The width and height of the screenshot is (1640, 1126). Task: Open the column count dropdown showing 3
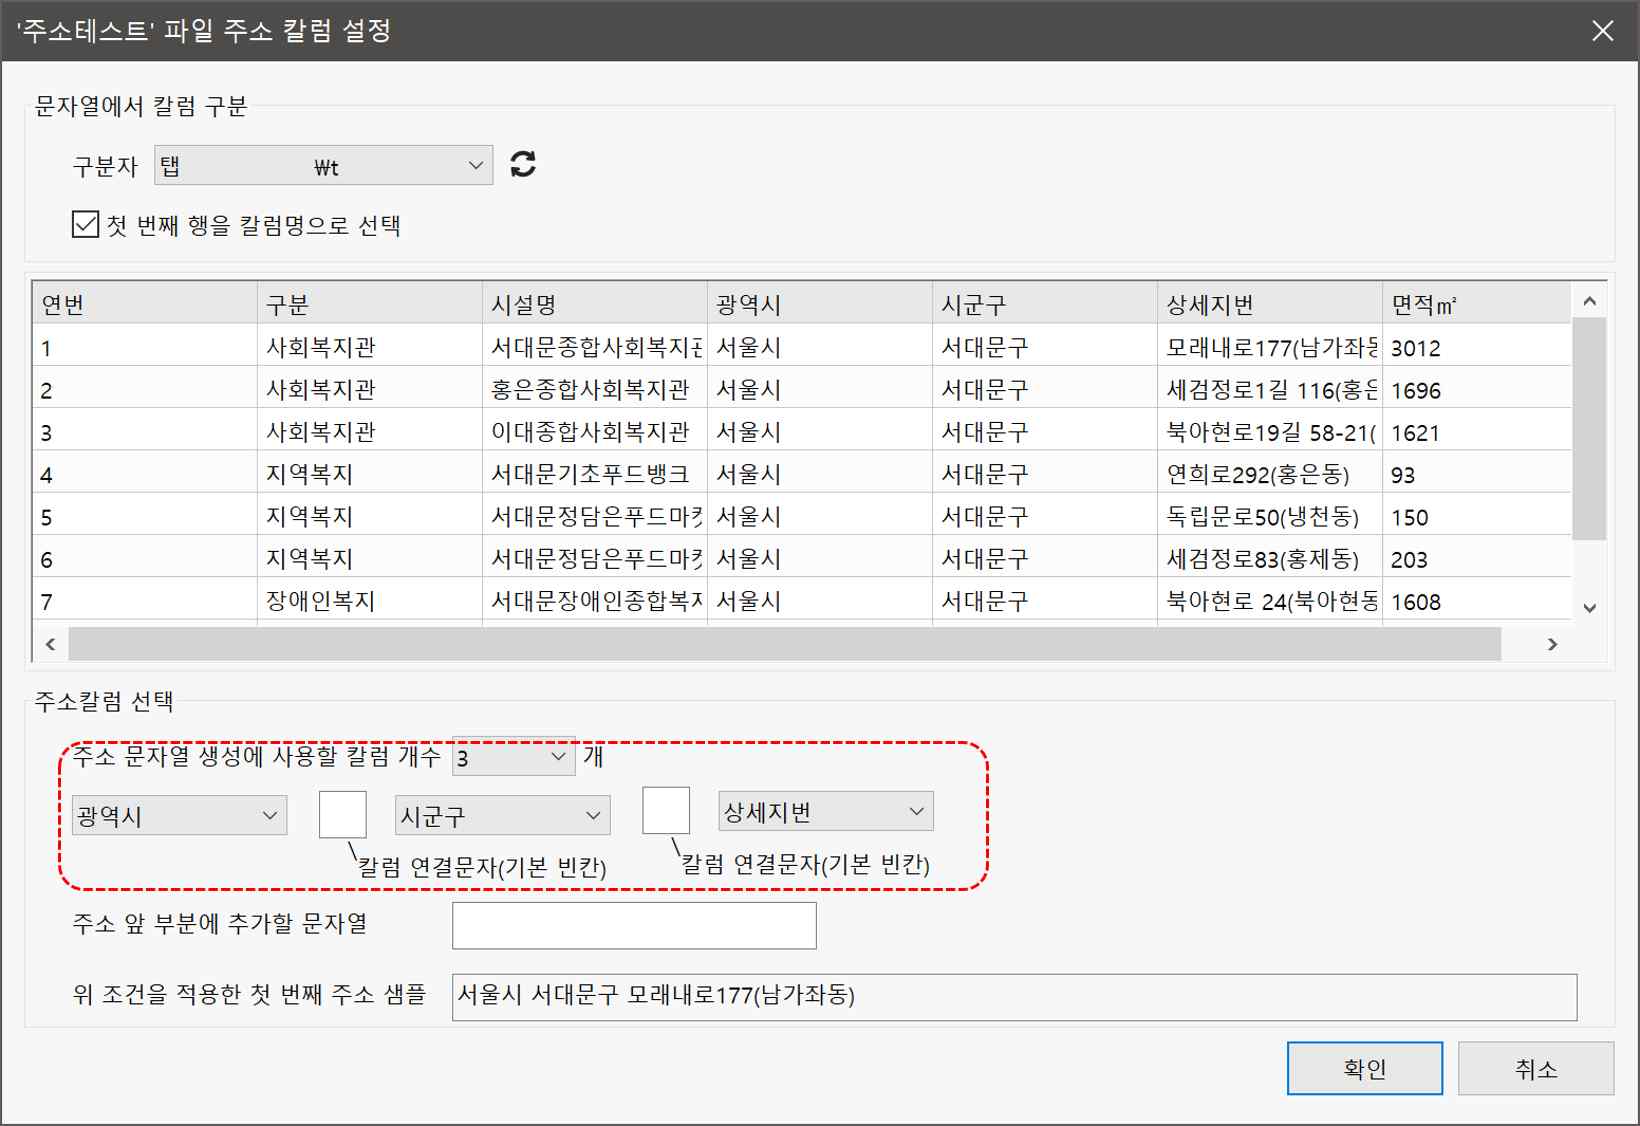pos(513,757)
